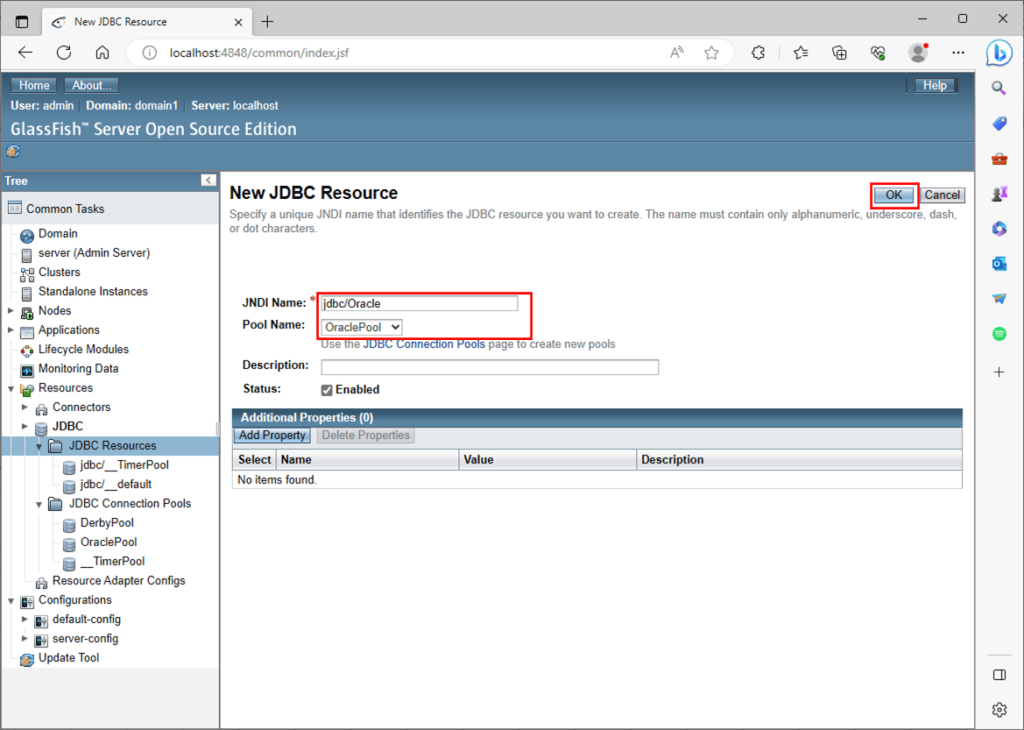Open Bing Copilot in the browser sidebar
The height and width of the screenshot is (730, 1024).
(999, 53)
